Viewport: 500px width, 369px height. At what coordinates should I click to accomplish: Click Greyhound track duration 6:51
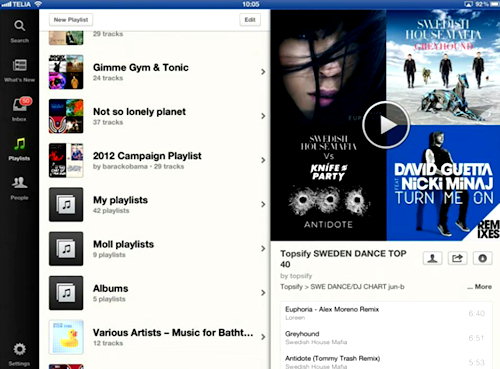coord(476,338)
